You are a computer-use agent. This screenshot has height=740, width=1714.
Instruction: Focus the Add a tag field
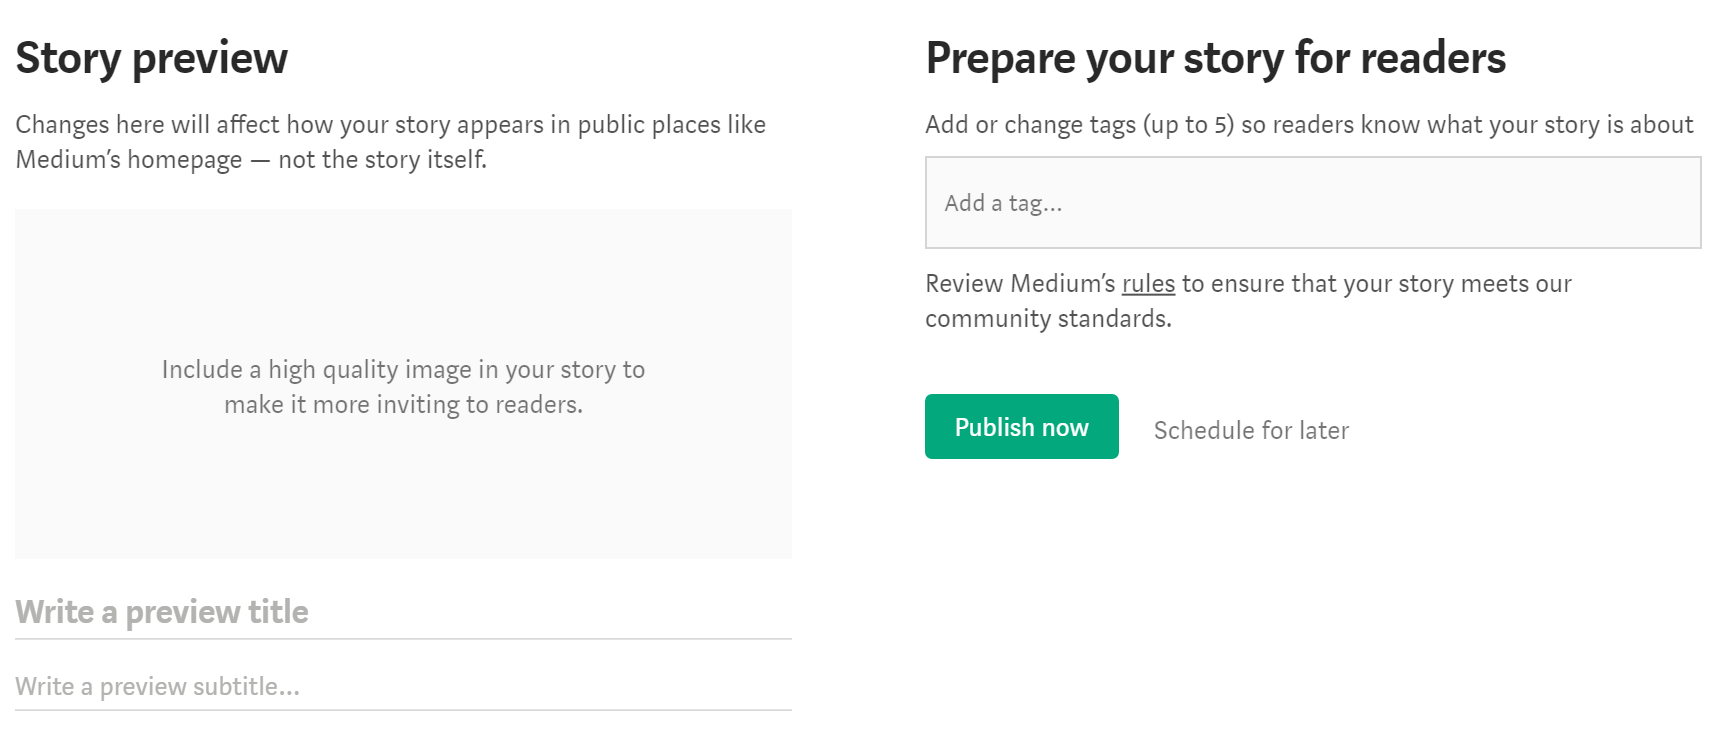point(1312,203)
